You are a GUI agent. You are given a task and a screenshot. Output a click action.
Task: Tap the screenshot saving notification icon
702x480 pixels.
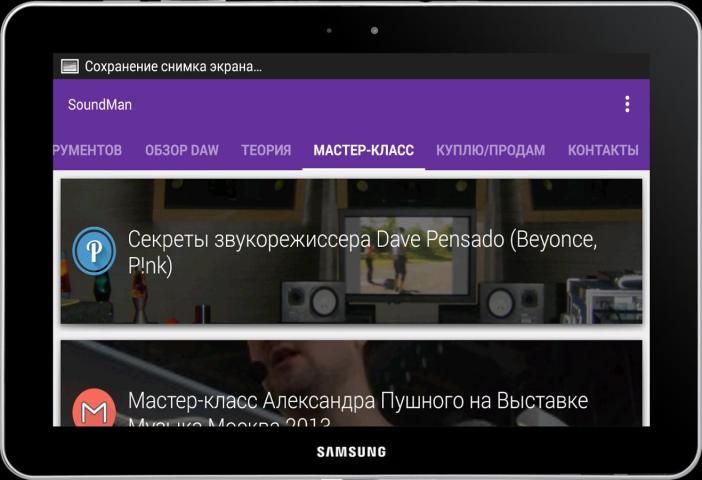pyautogui.click(x=69, y=67)
